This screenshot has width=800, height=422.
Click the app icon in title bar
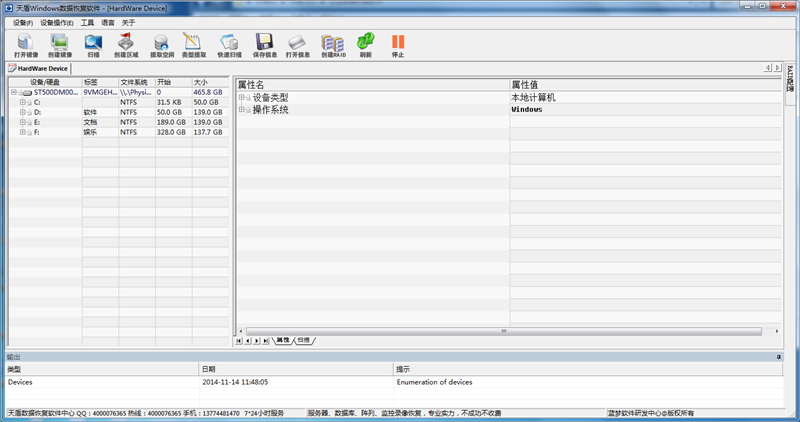(x=9, y=8)
